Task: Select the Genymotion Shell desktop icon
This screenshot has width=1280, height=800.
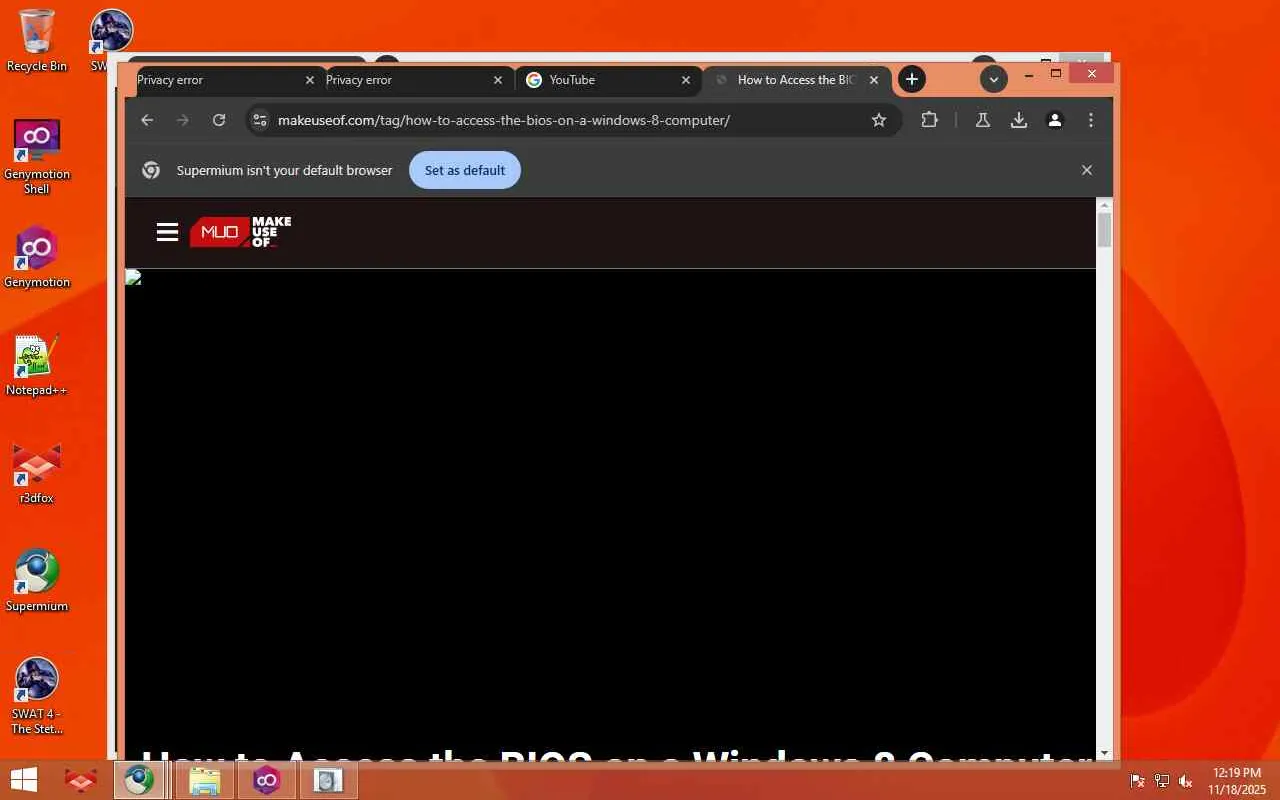Action: coord(37,157)
